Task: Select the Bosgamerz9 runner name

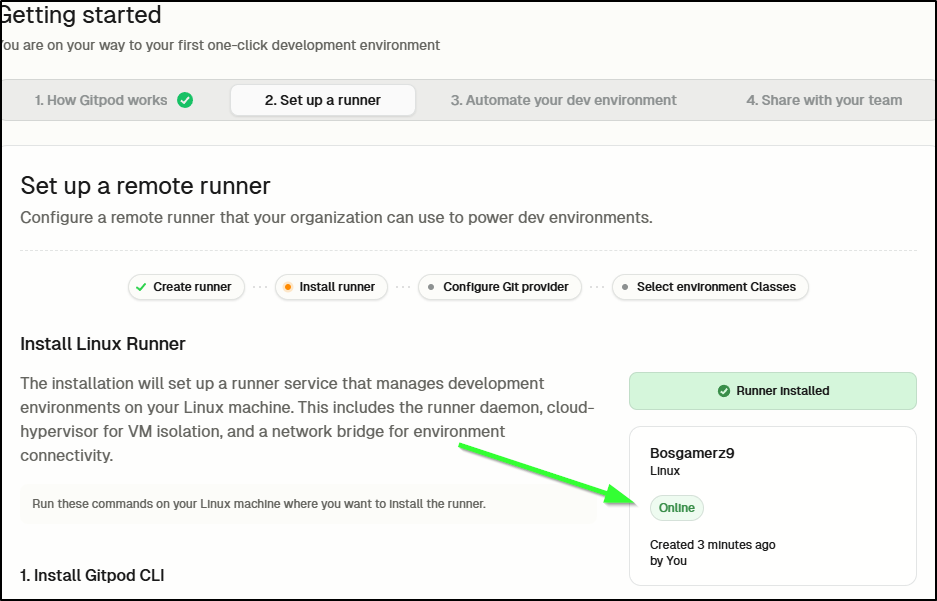Action: click(692, 453)
